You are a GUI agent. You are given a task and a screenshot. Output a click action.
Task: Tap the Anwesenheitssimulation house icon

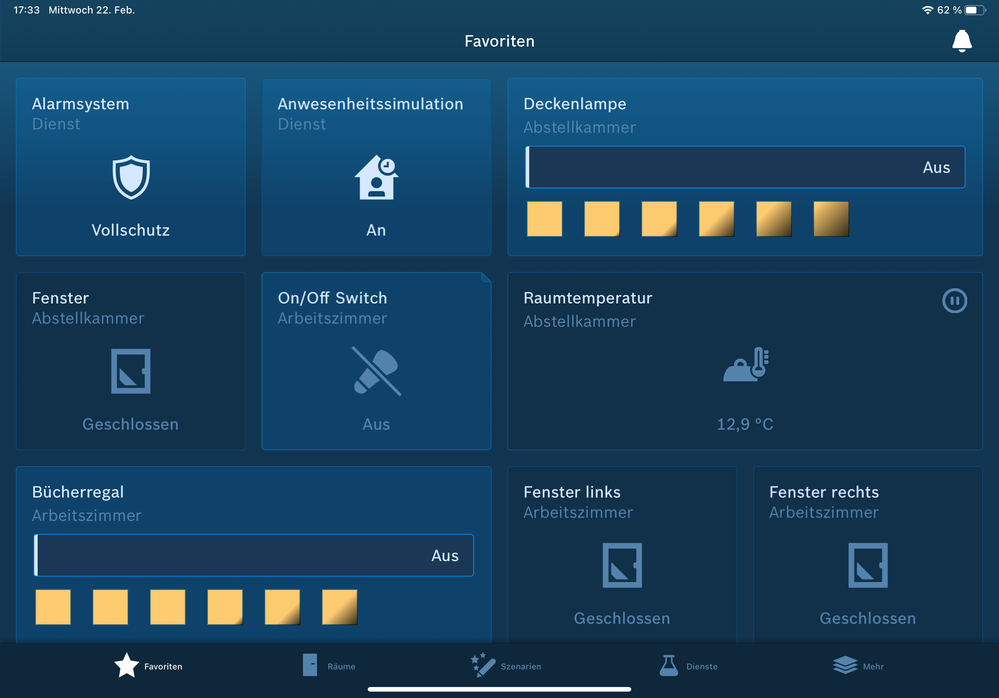376,178
